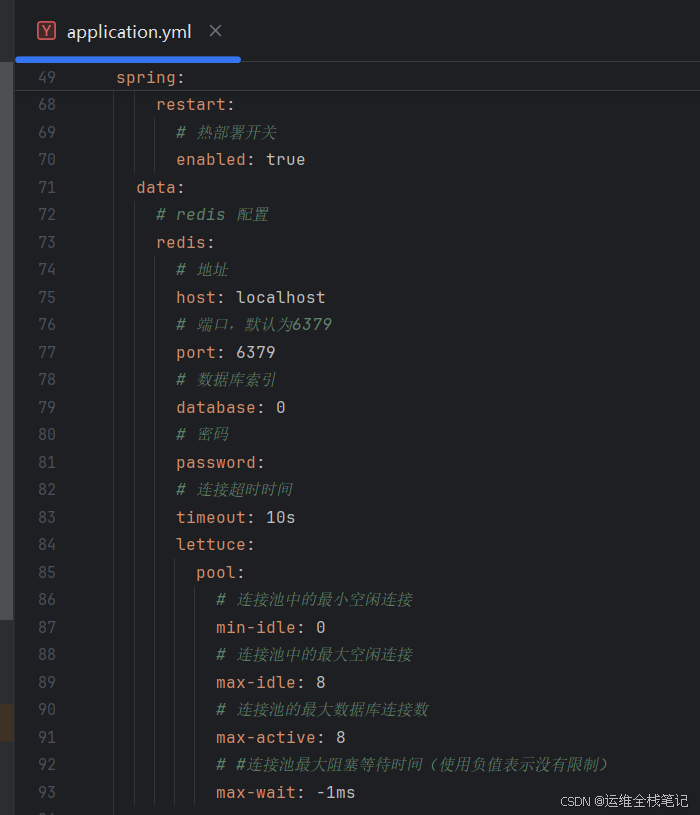The image size is (700, 815).
Task: Click 'database: 0' on line 79
Action: (231, 408)
